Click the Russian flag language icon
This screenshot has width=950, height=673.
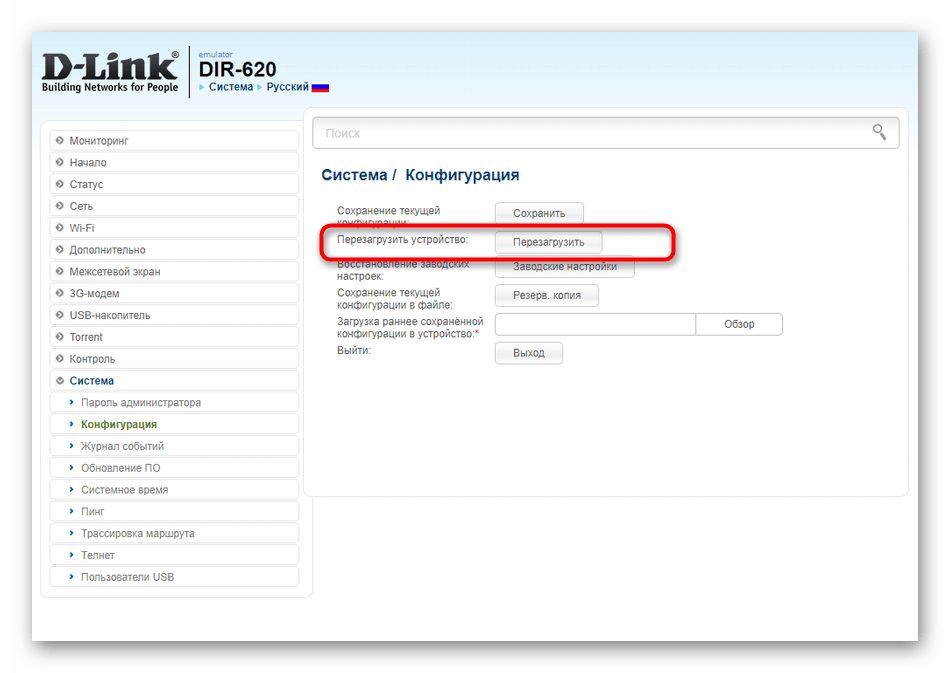coord(320,87)
